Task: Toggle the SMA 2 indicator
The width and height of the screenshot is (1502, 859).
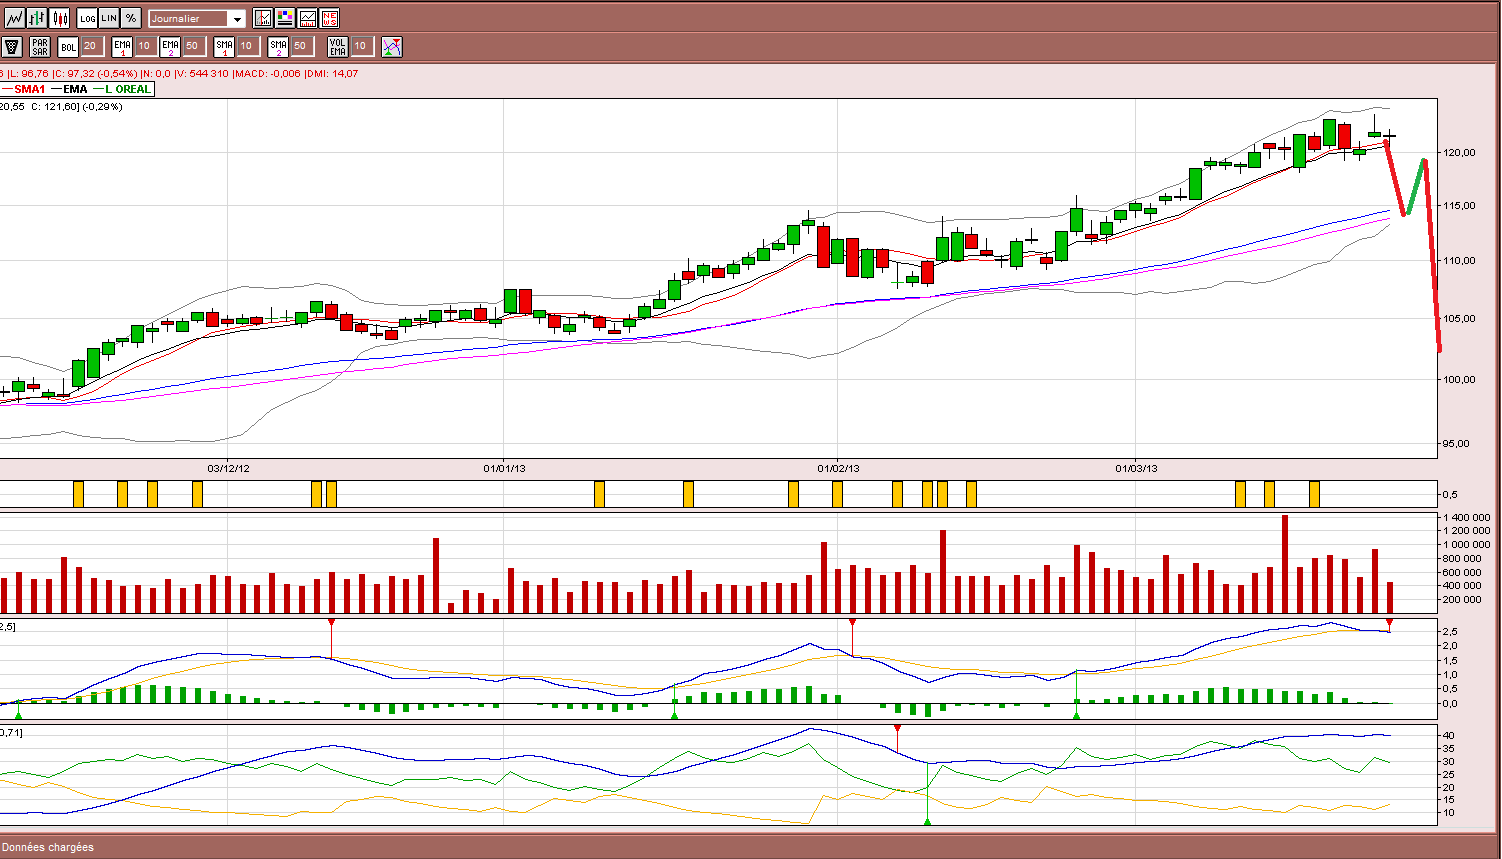Action: coord(278,46)
